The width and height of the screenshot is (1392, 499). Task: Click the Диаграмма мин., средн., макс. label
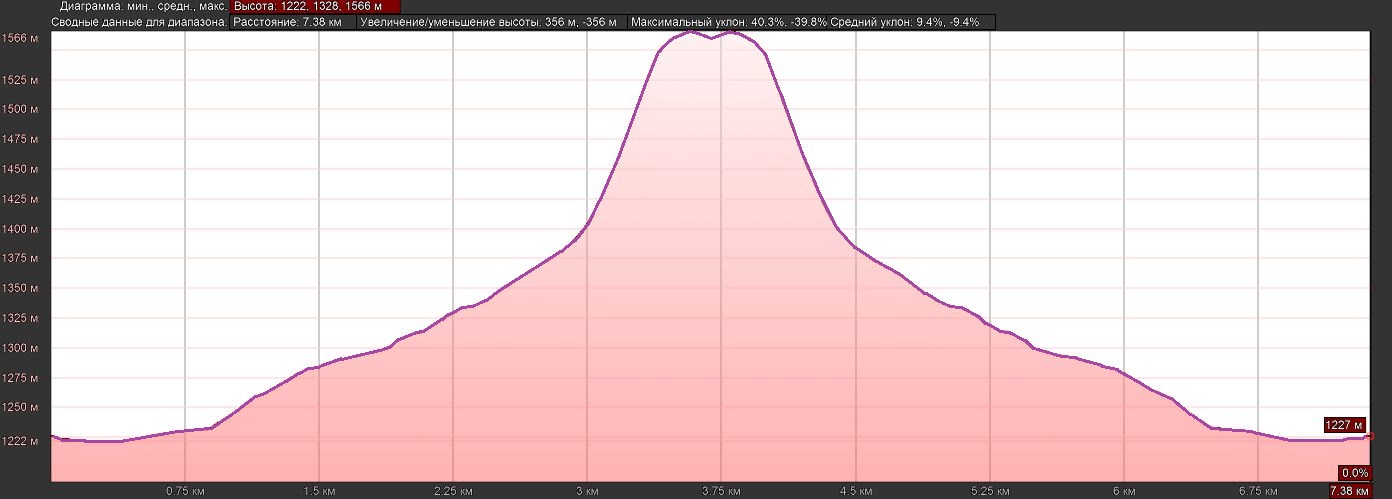(143, 6)
